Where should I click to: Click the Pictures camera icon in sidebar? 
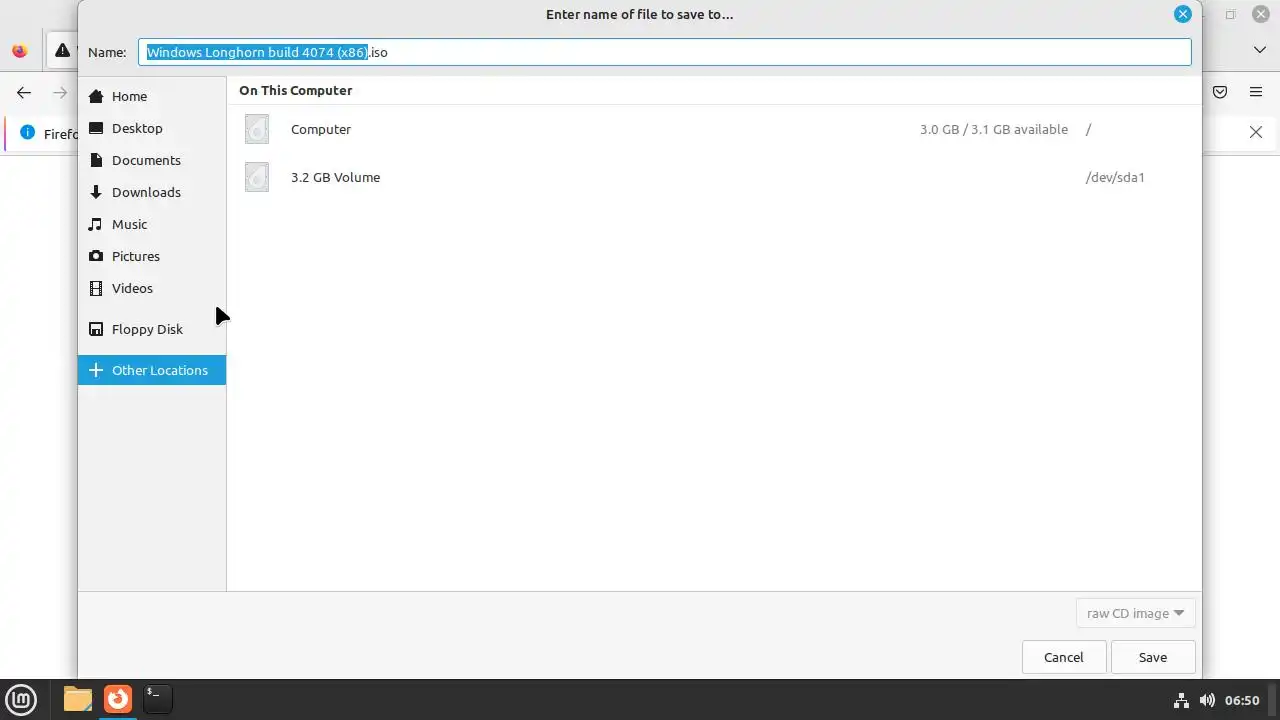96,256
